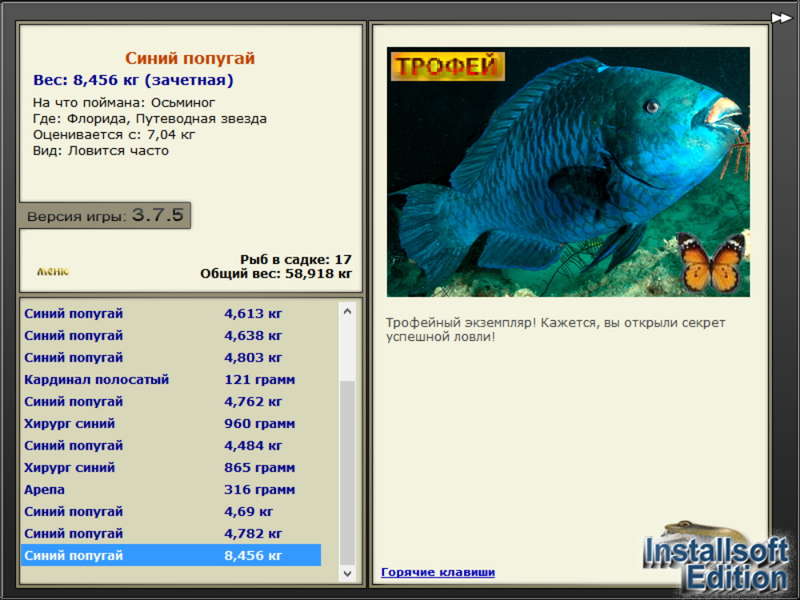Screen dimensions: 800x600
Task: Click the На что поймана: Осьминог line
Action: pyautogui.click(x=124, y=103)
